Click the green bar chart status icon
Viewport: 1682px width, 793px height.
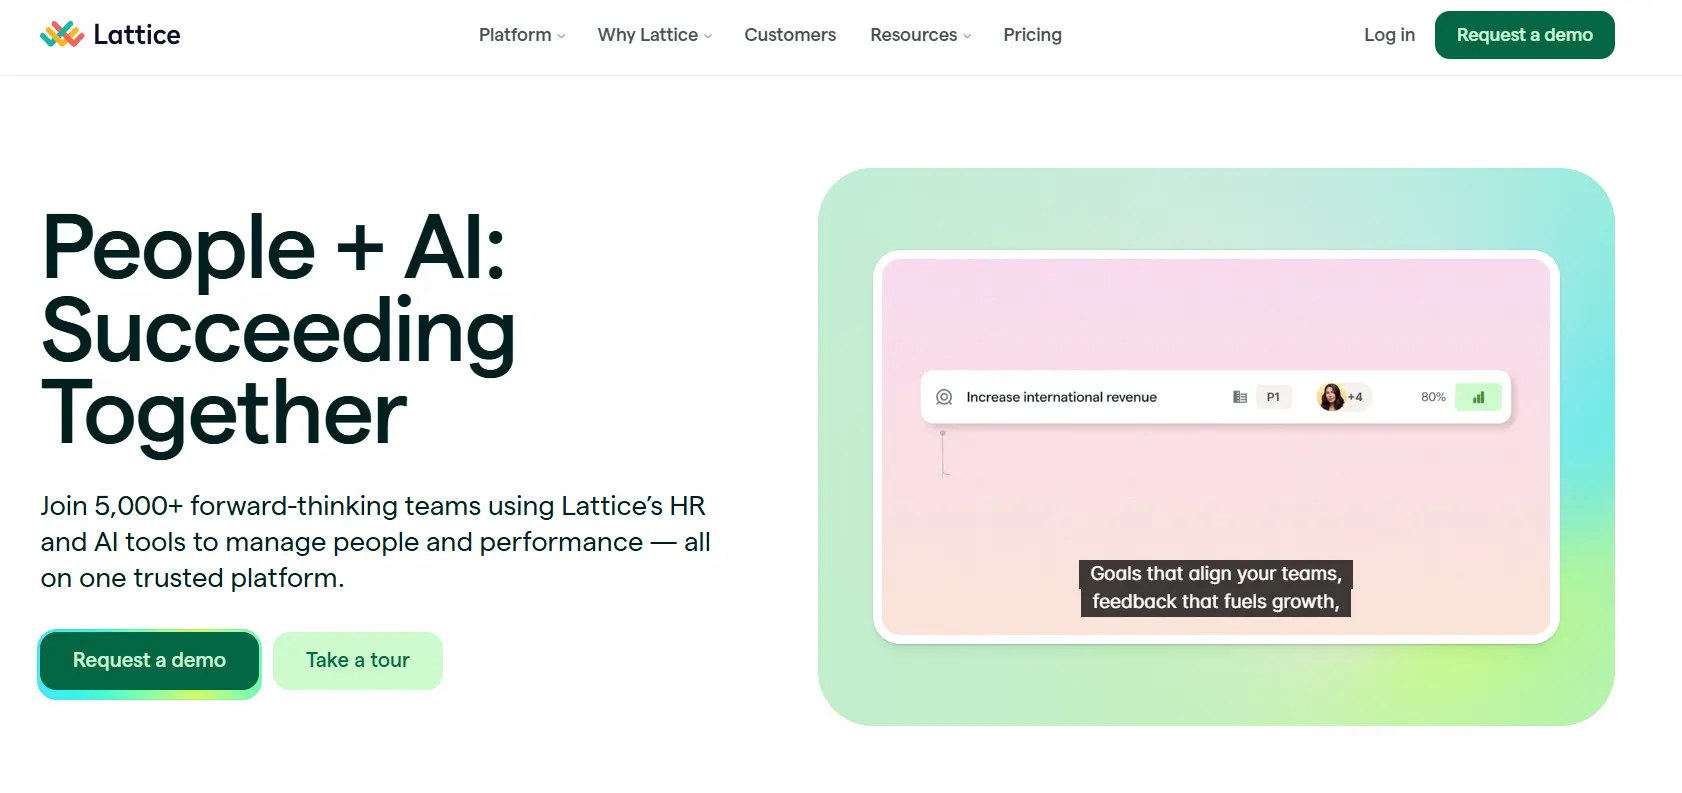(x=1478, y=397)
